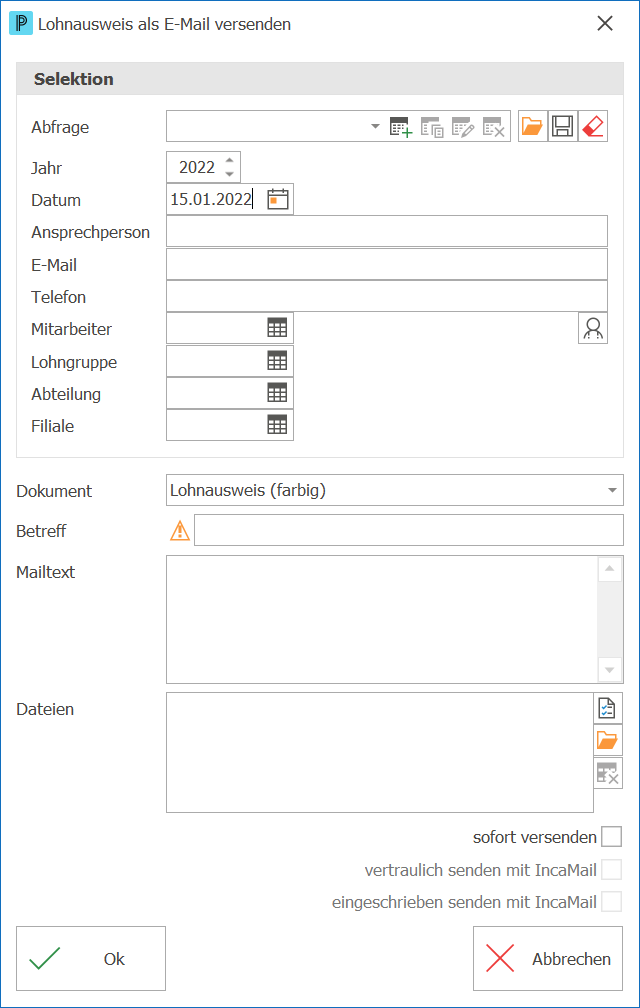
Task: Open the Dokument dropdown list
Action: pyautogui.click(x=611, y=490)
